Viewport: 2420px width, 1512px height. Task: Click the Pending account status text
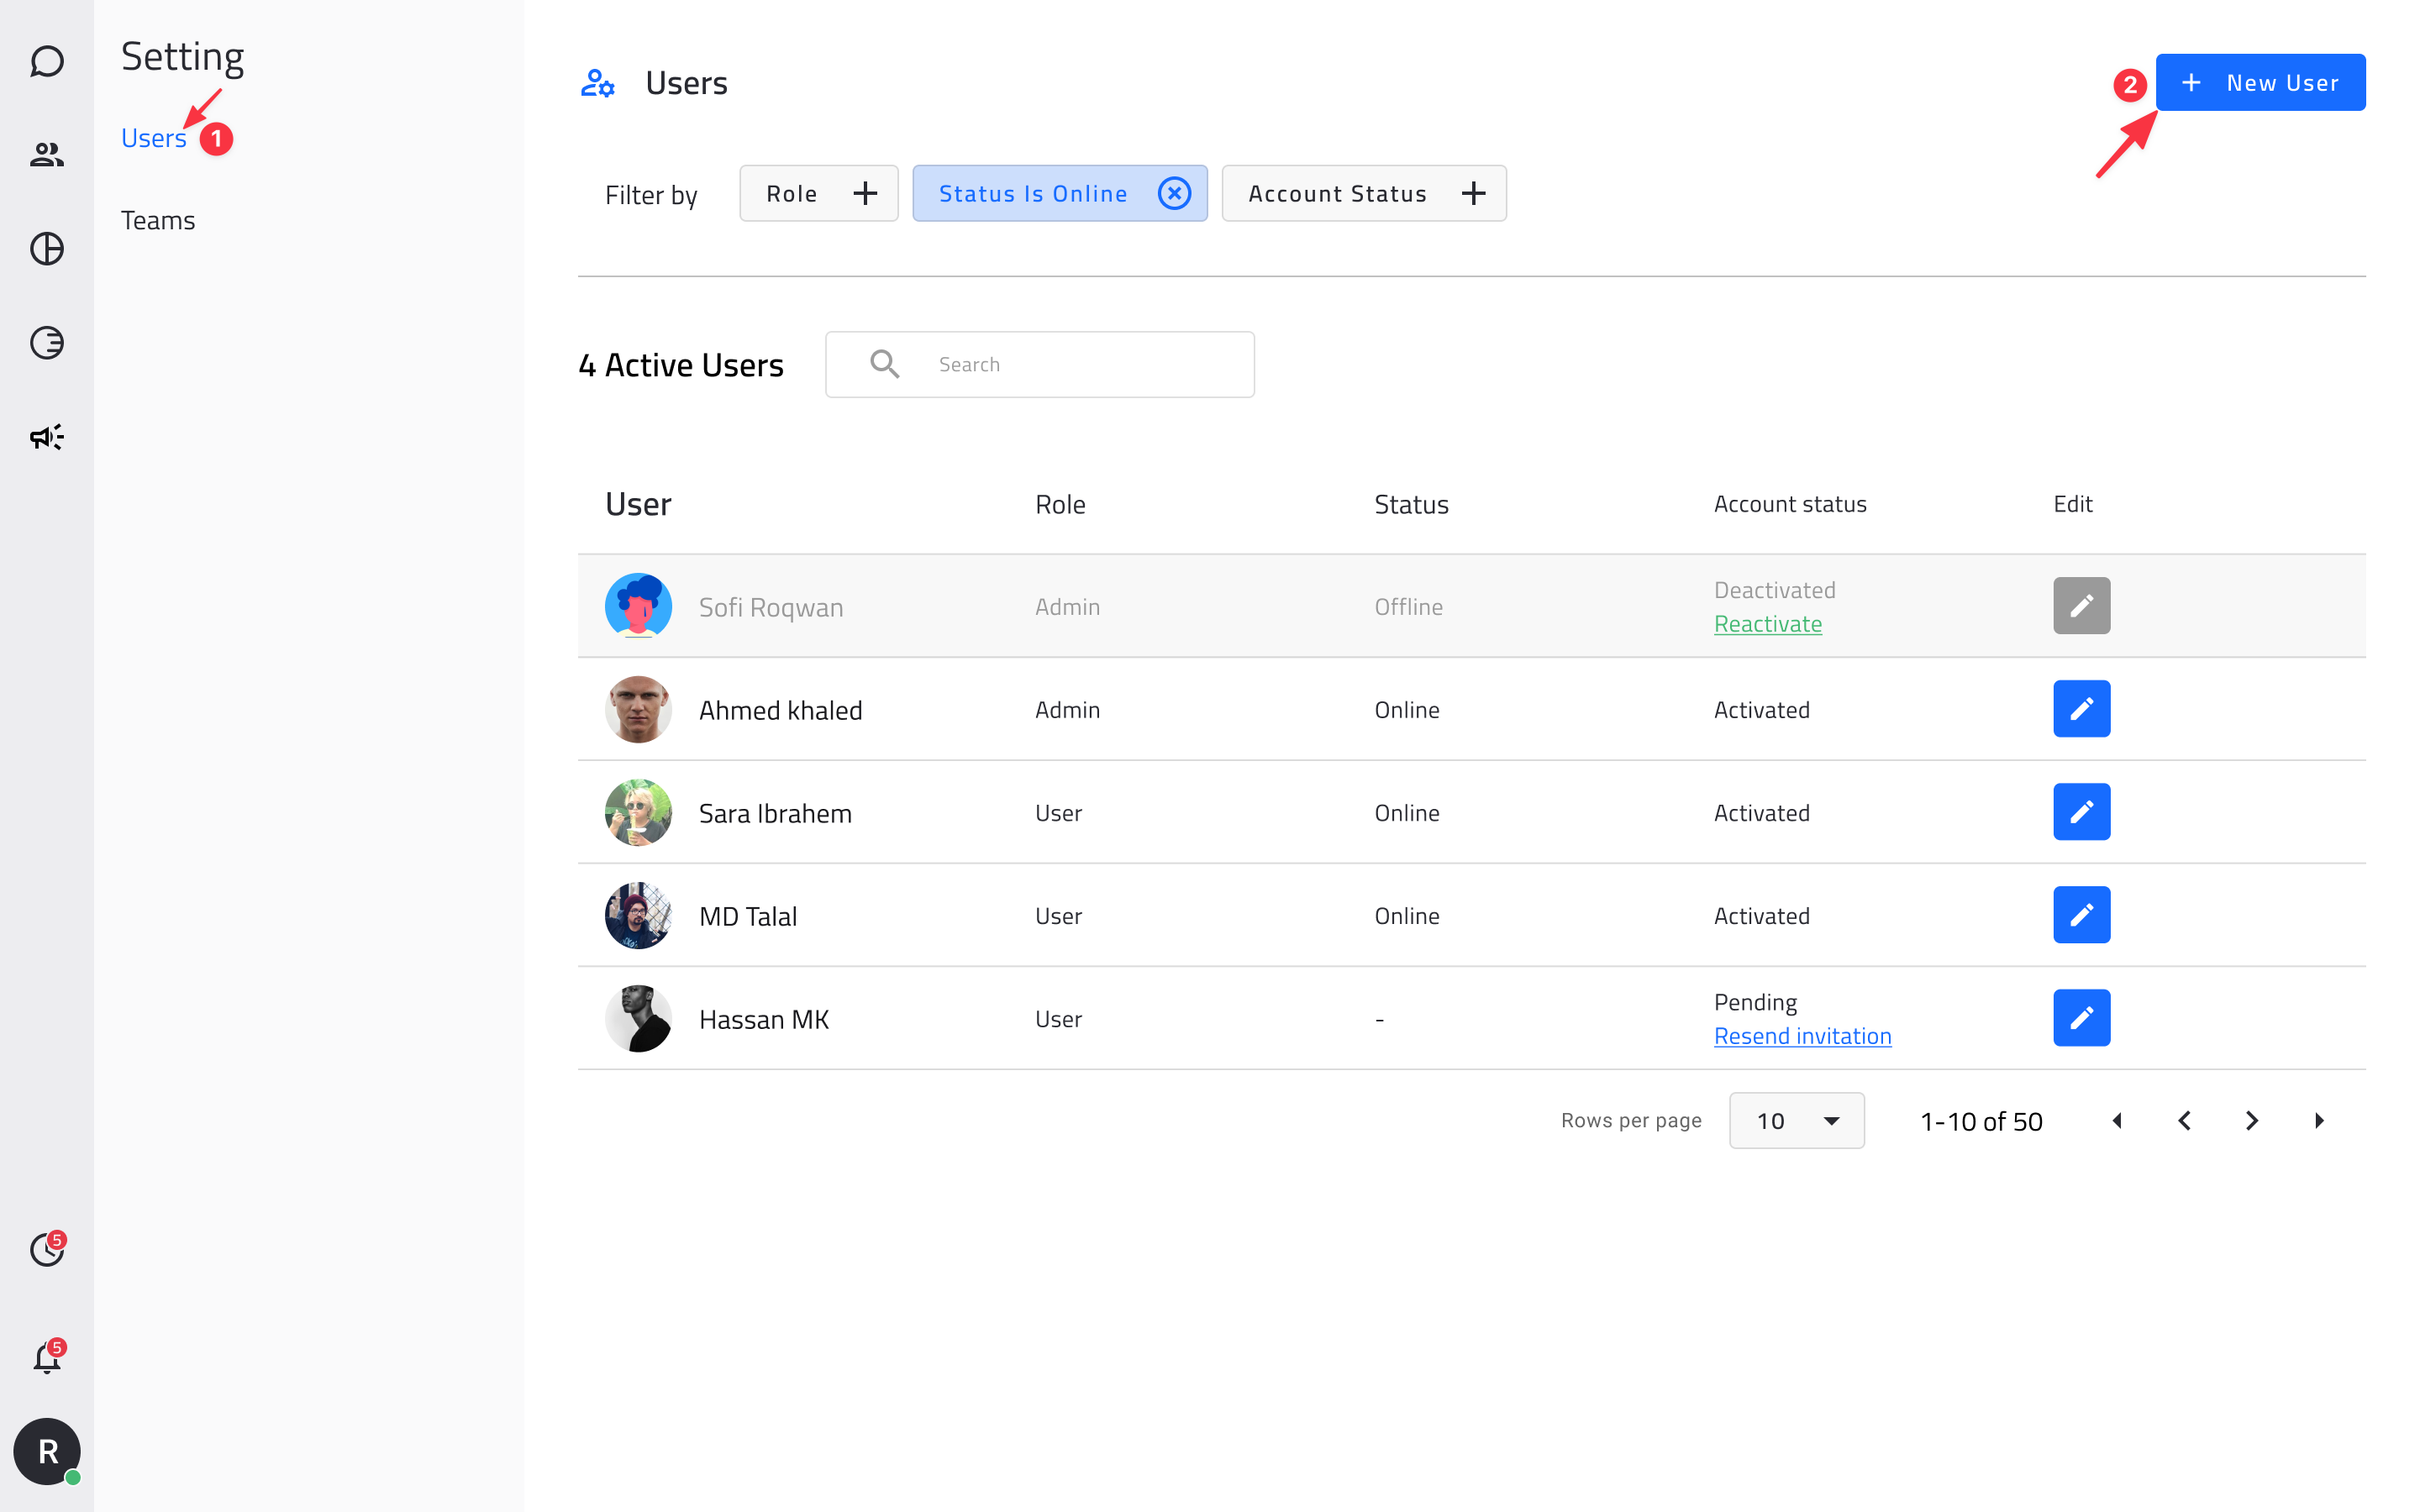(1755, 1002)
